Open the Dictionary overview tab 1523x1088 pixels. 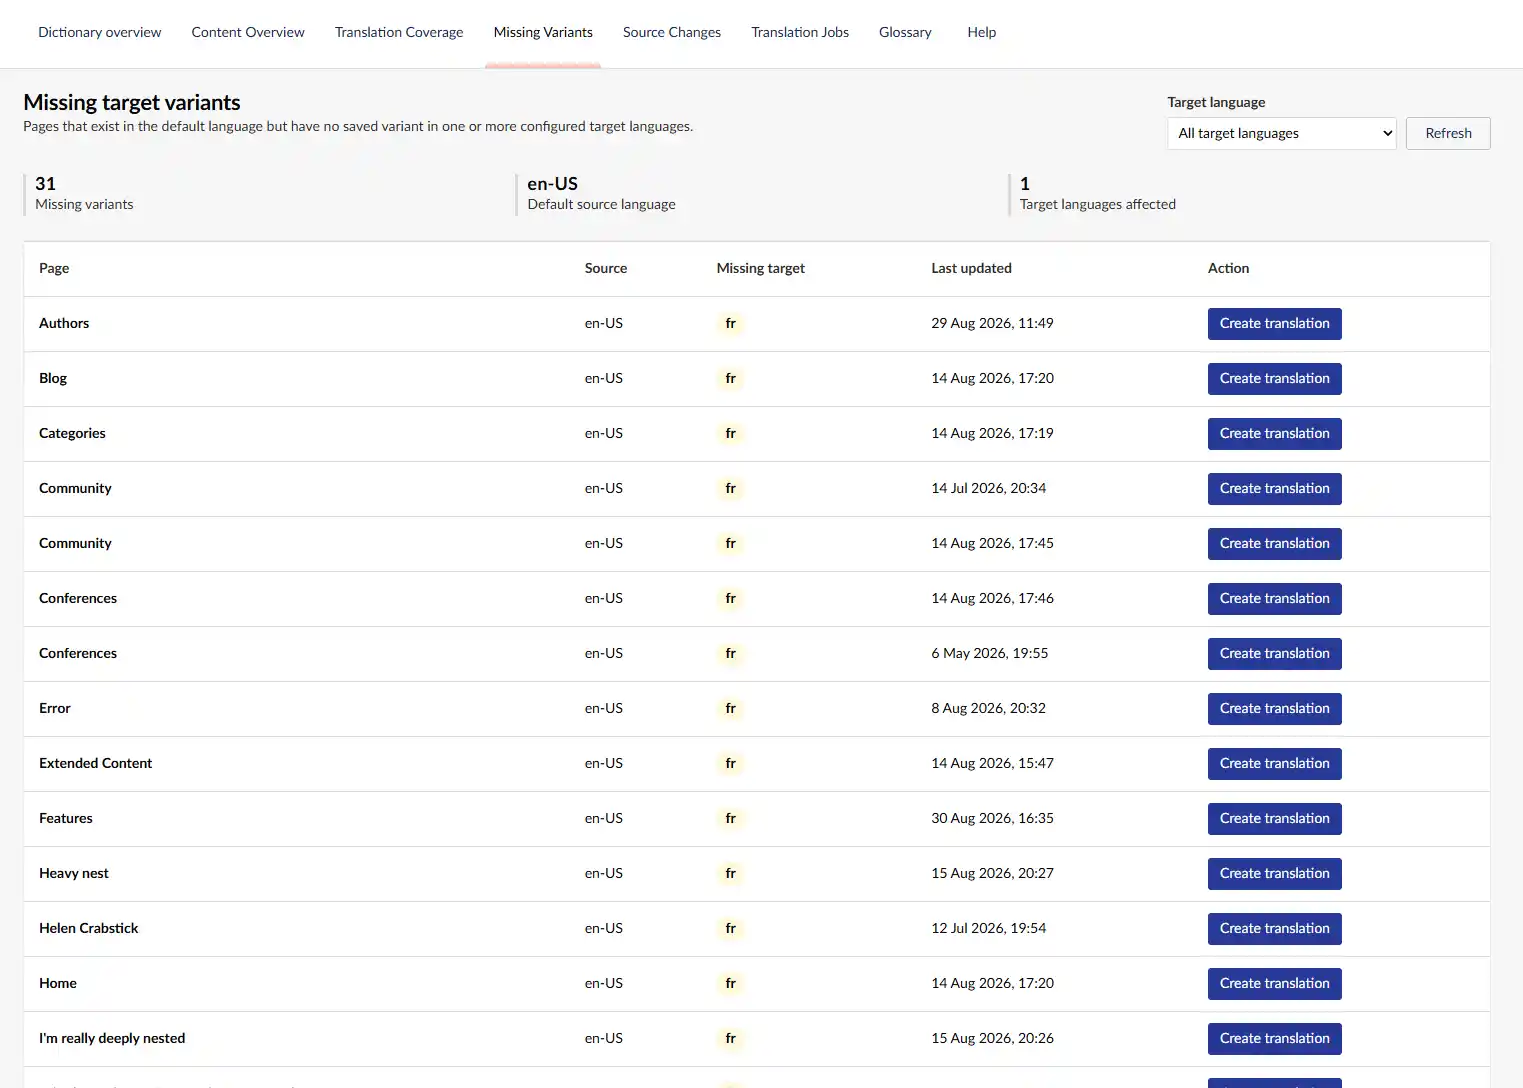[99, 32]
